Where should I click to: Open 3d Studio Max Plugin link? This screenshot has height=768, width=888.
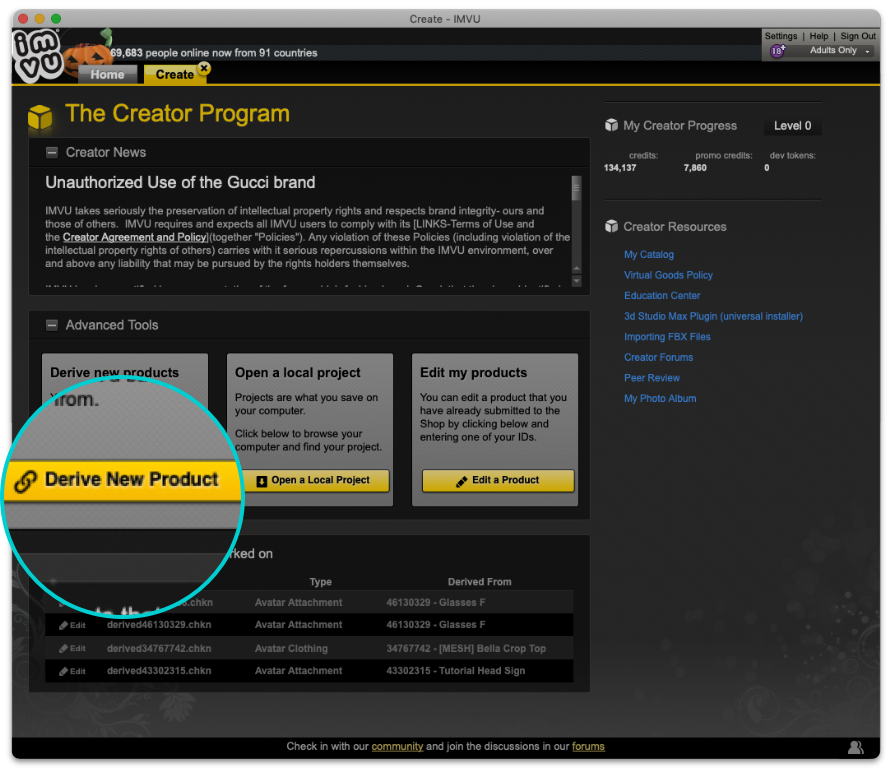click(713, 316)
